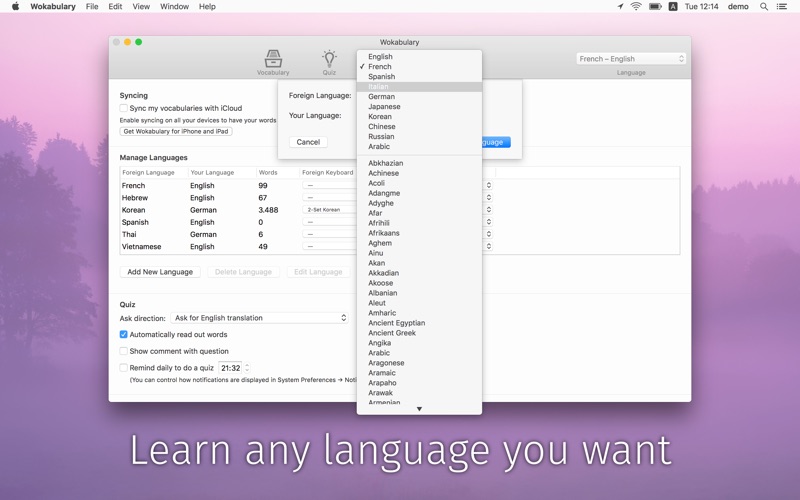The image size is (800, 500).
Task: Open the Korean row's right-hand popup arrows
Action: click(488, 210)
